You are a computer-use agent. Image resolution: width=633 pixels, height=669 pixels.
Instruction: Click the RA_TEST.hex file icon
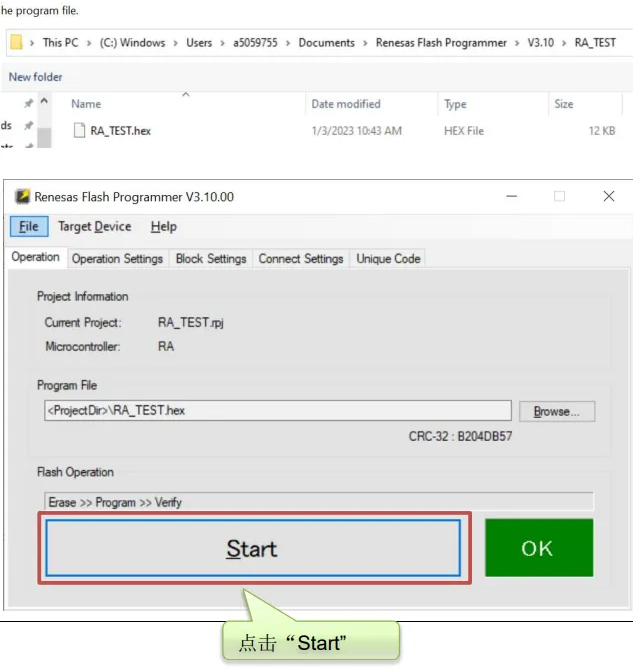(79, 130)
